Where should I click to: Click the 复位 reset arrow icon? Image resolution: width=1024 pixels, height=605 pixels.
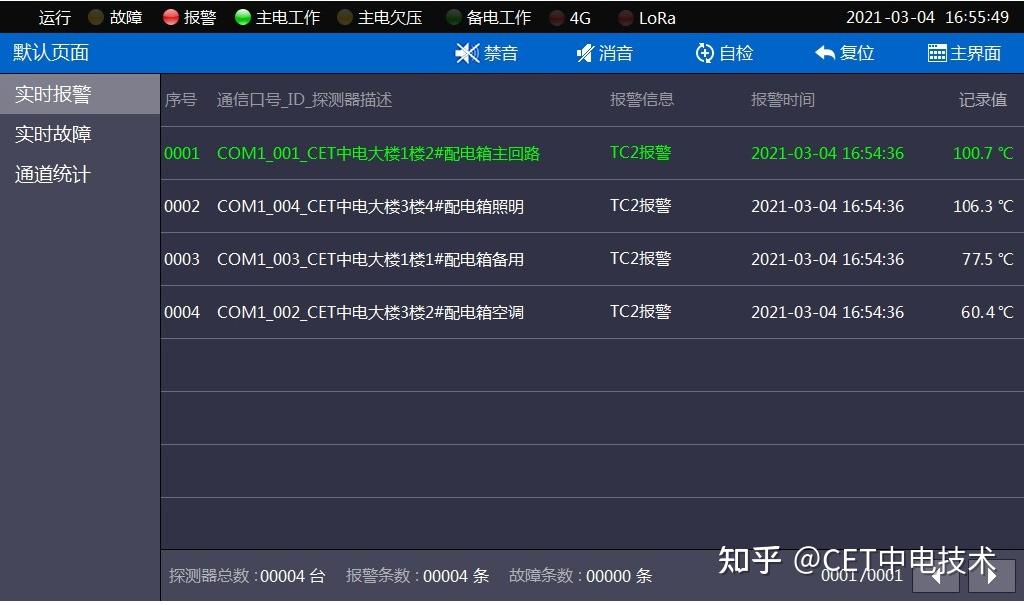825,54
